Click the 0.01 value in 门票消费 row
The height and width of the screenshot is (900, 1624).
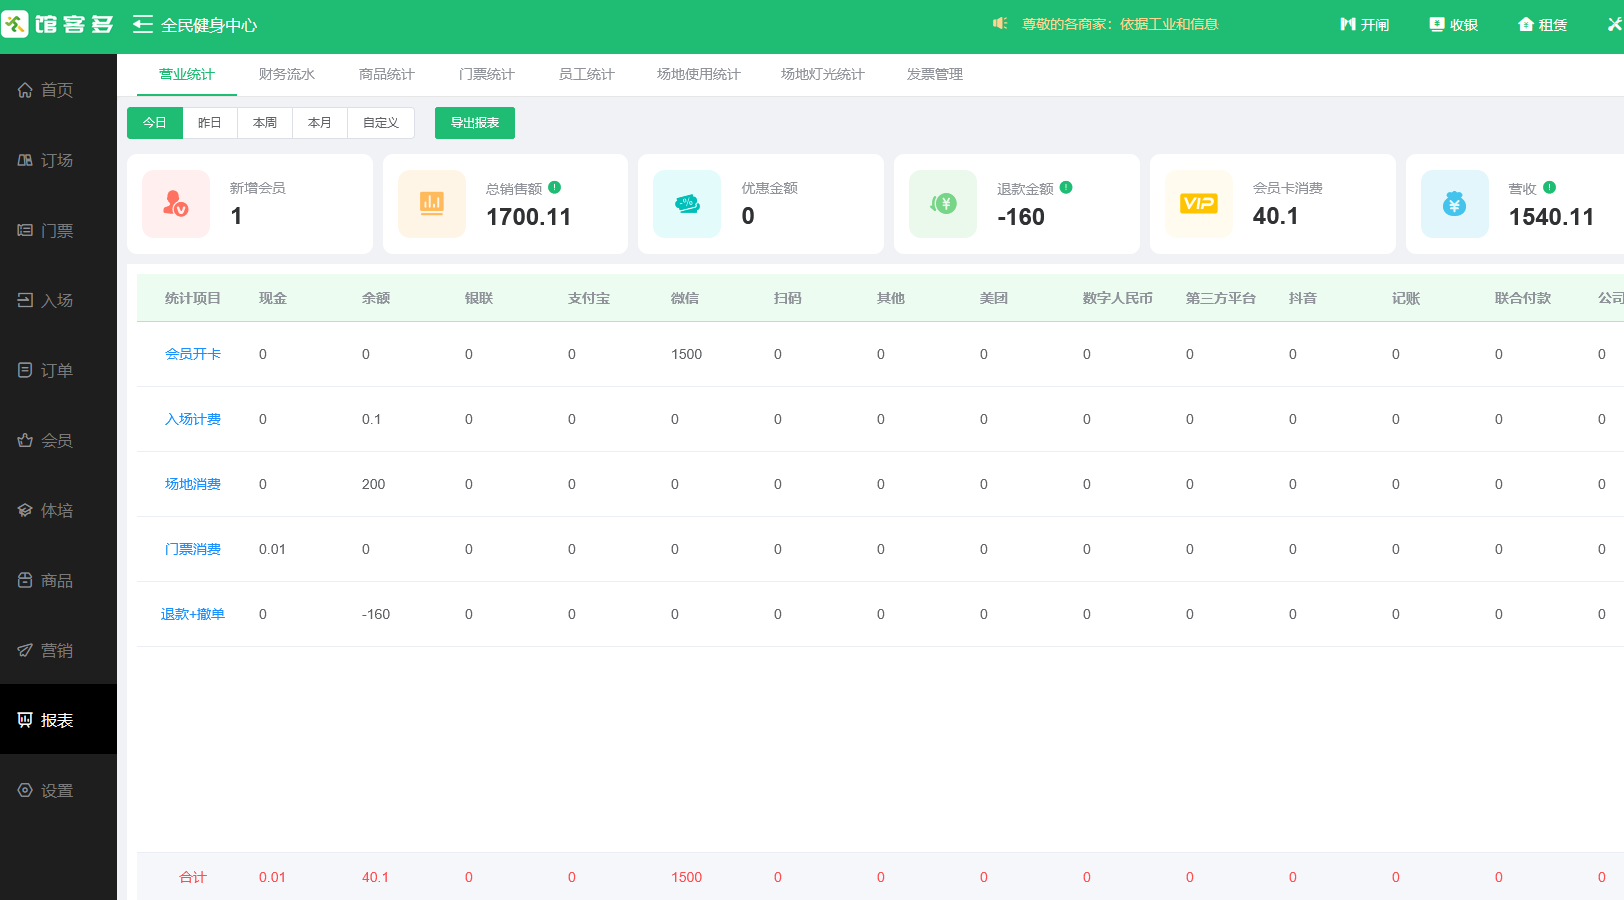pos(272,549)
